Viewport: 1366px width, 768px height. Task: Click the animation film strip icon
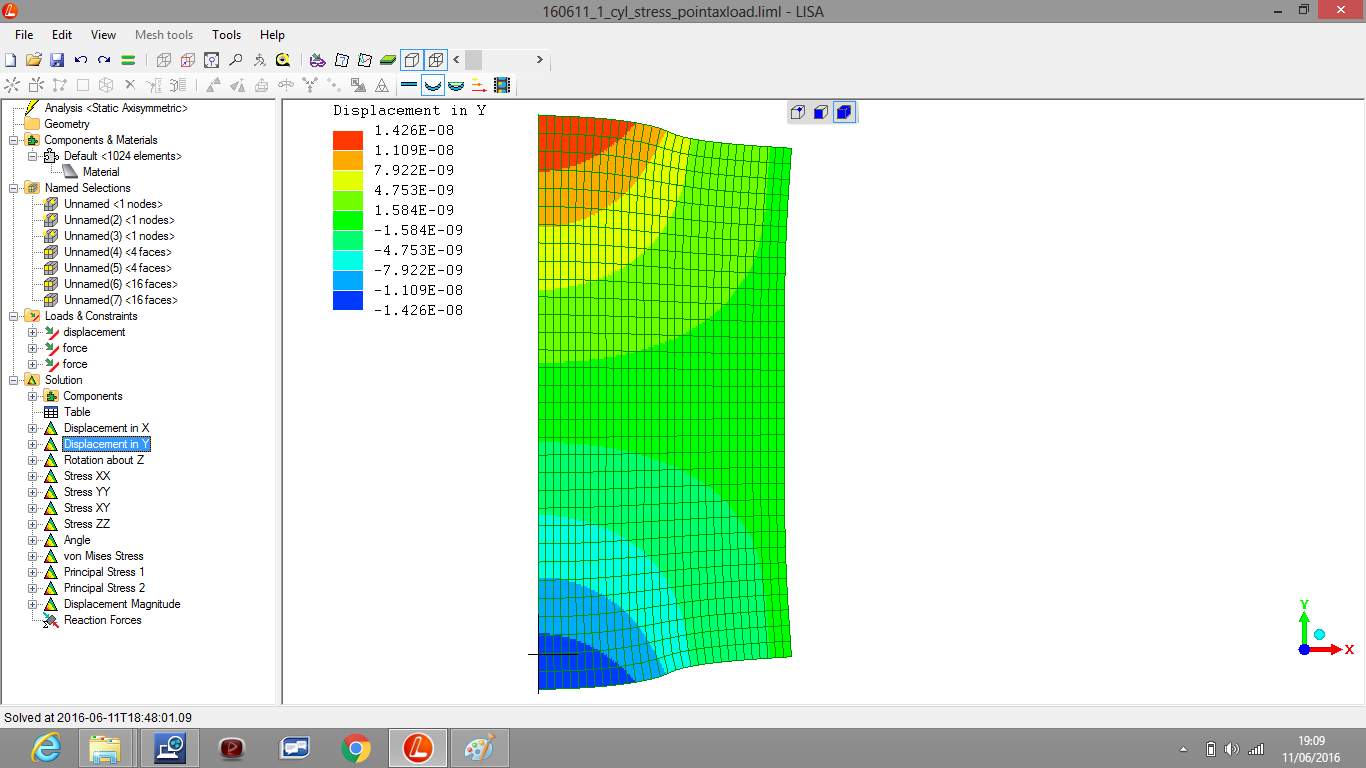pyautogui.click(x=502, y=86)
